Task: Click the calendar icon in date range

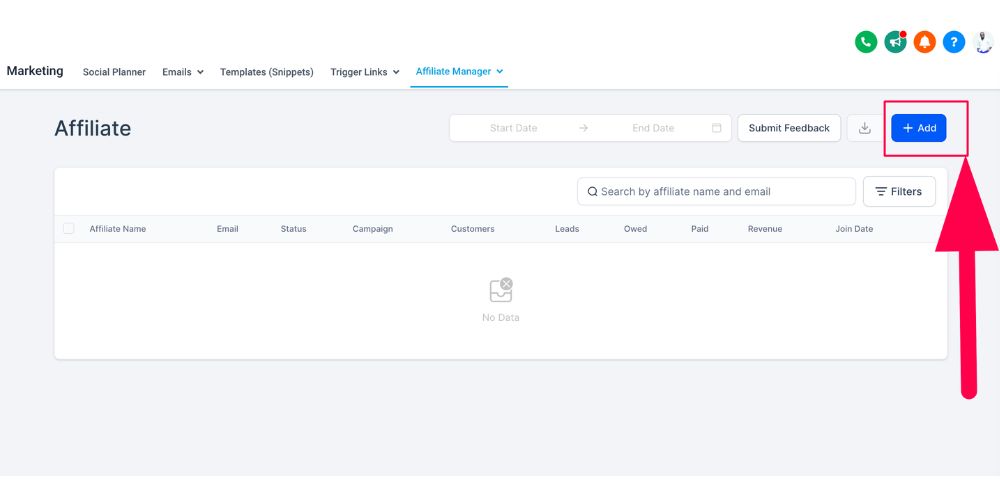Action: pyautogui.click(x=716, y=128)
